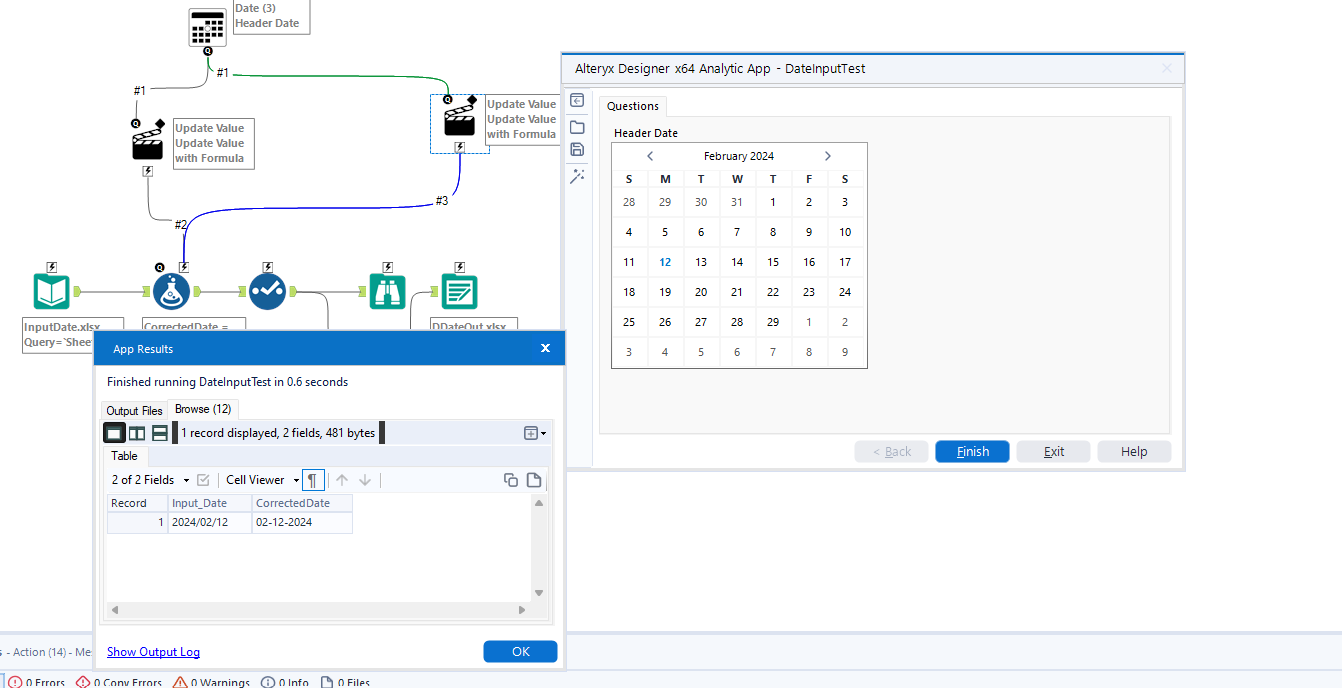Select February 12 in the calendar
Image resolution: width=1342 pixels, height=688 pixels.
pos(664,261)
